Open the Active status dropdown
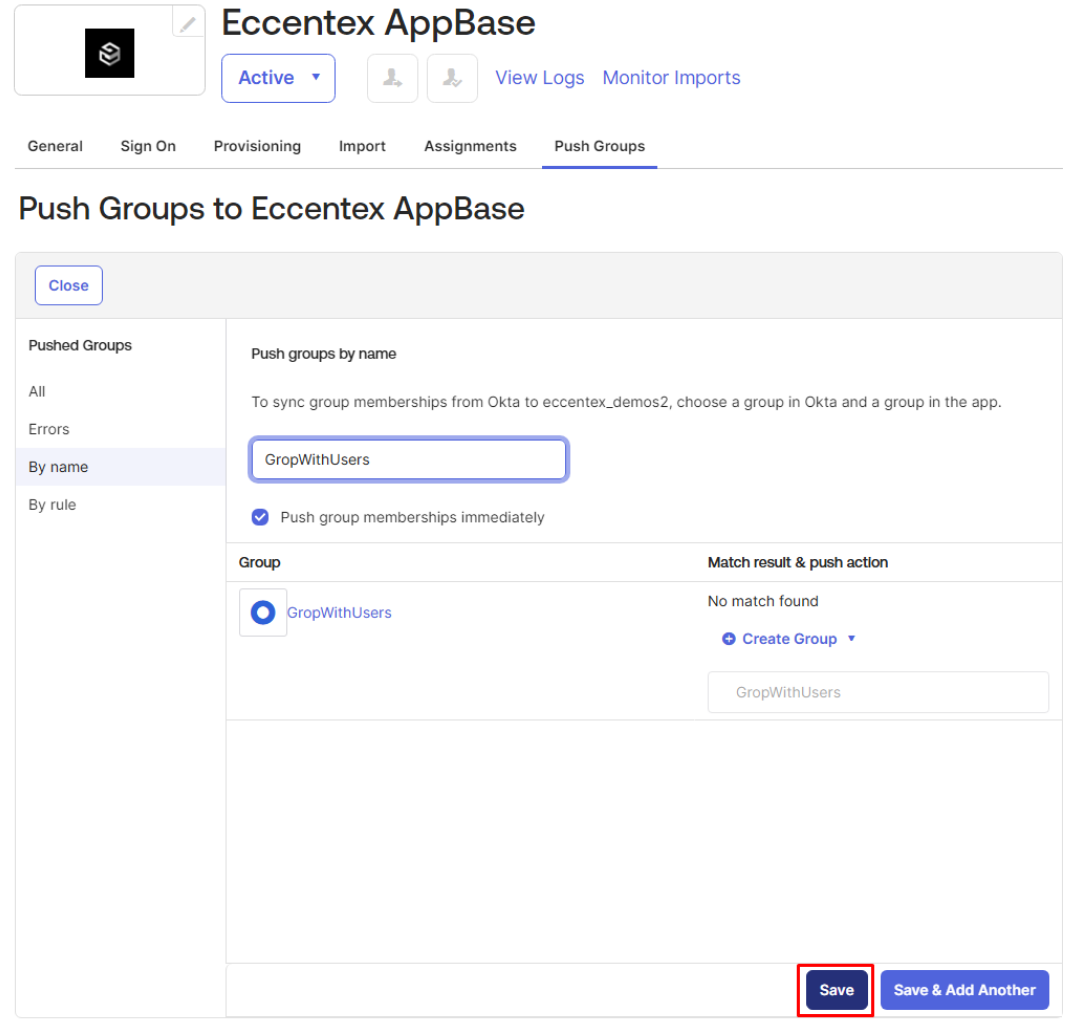The image size is (1082, 1030). 278,78
